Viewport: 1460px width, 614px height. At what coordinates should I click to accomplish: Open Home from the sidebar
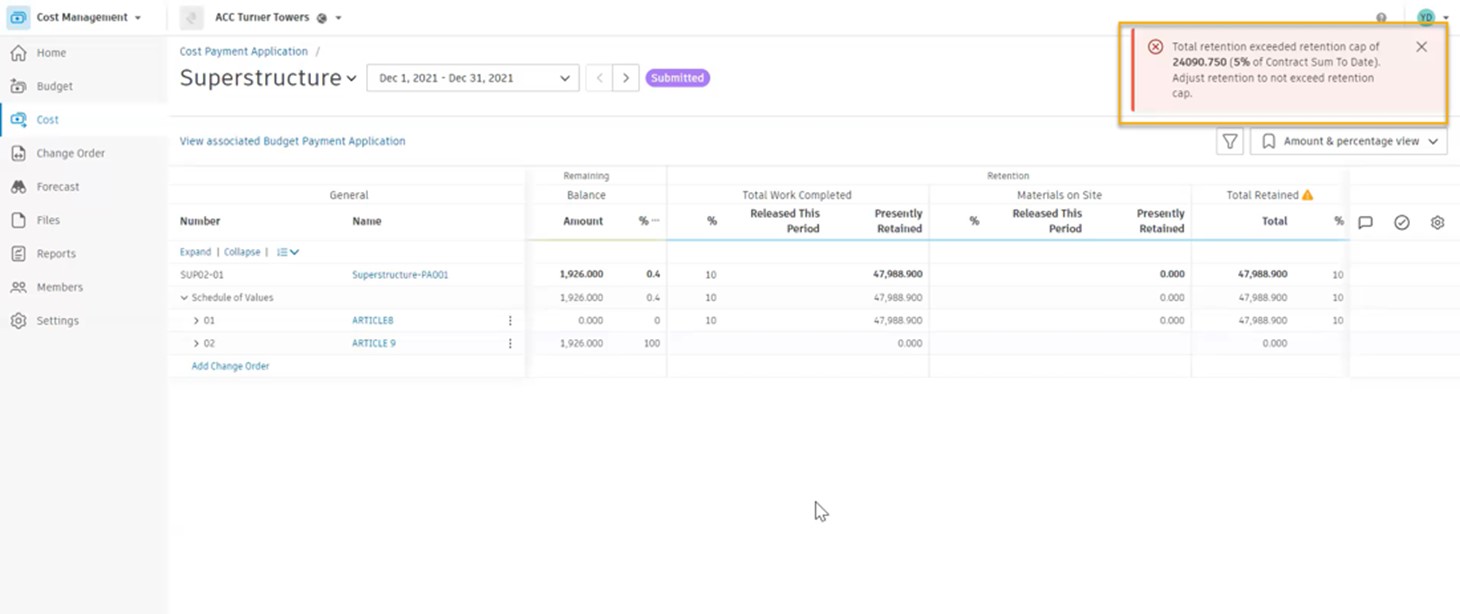coord(51,53)
